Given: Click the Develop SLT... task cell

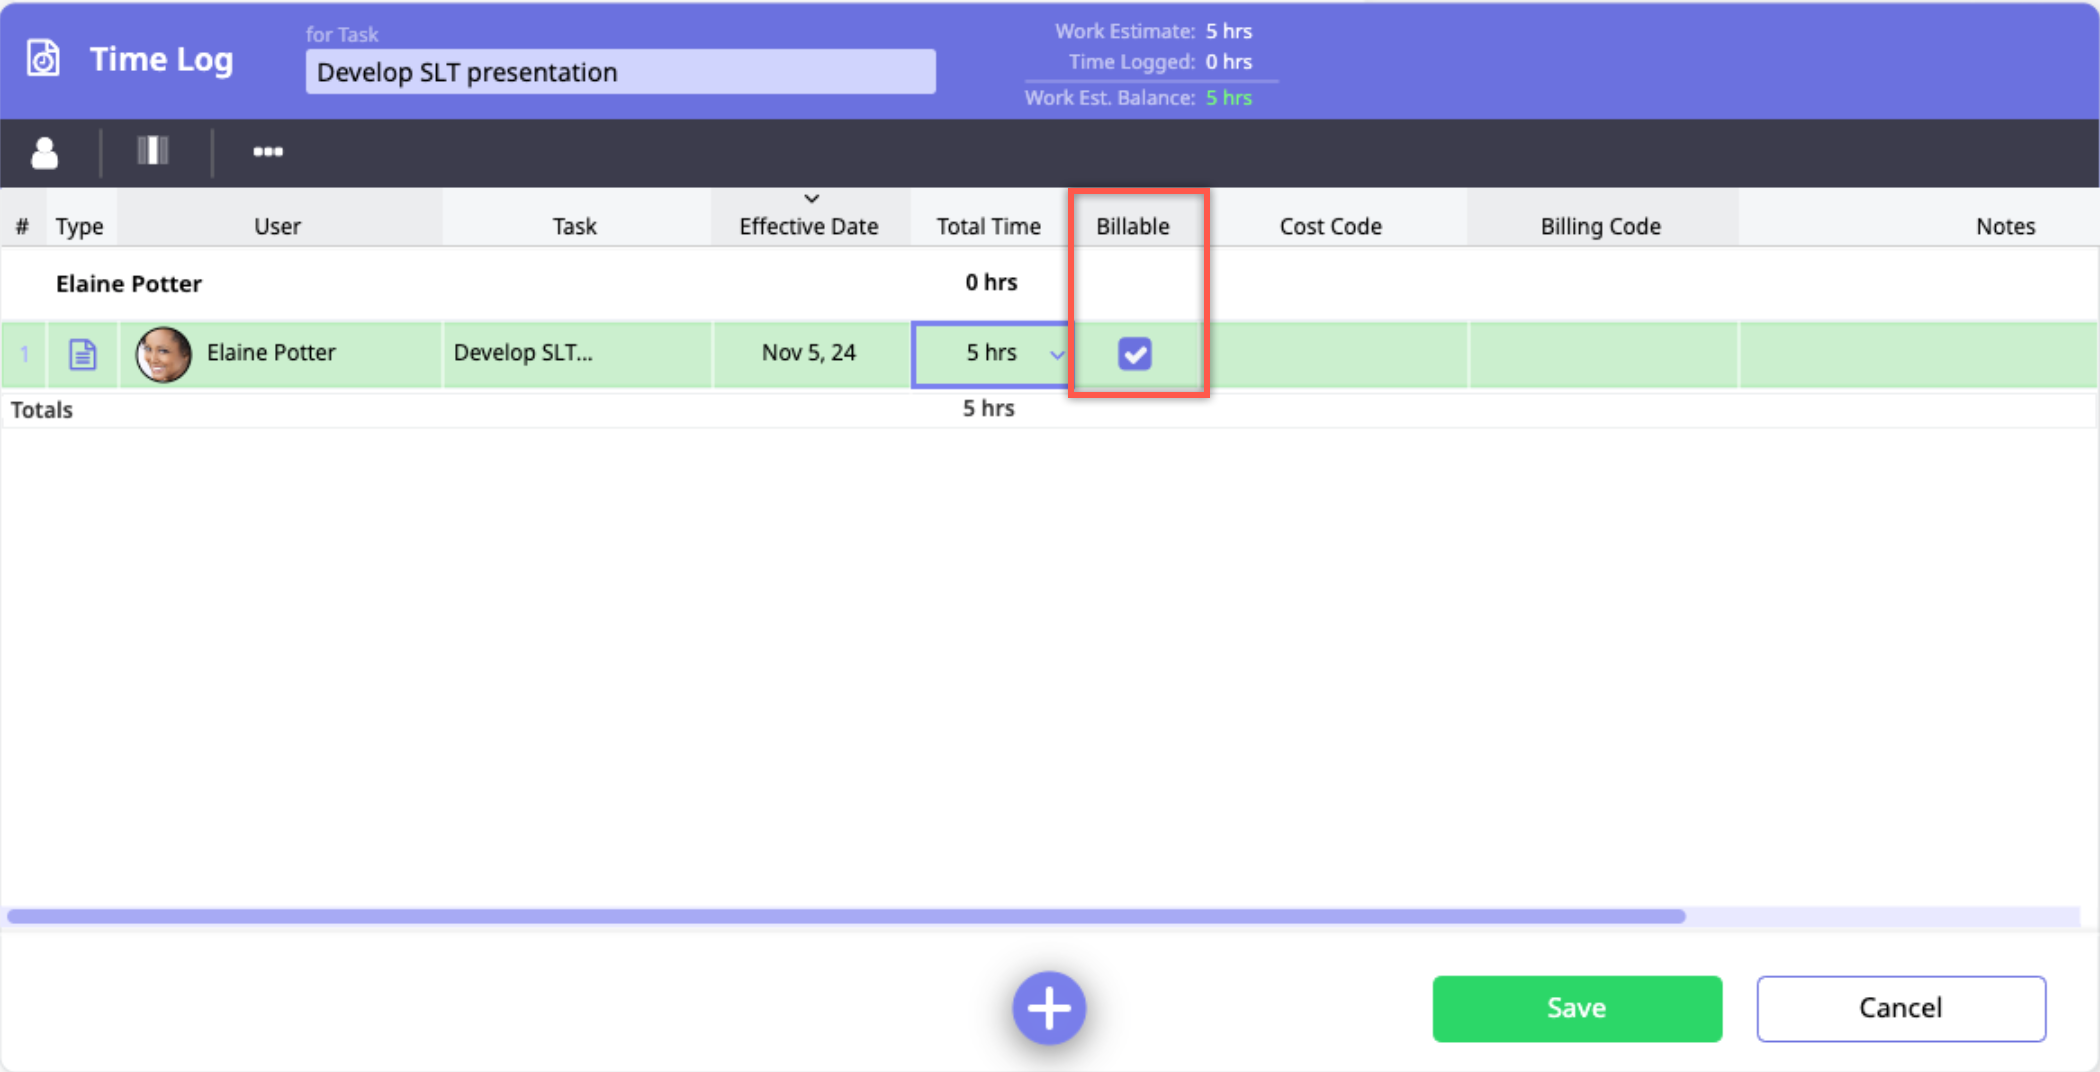Looking at the screenshot, I should pyautogui.click(x=576, y=353).
